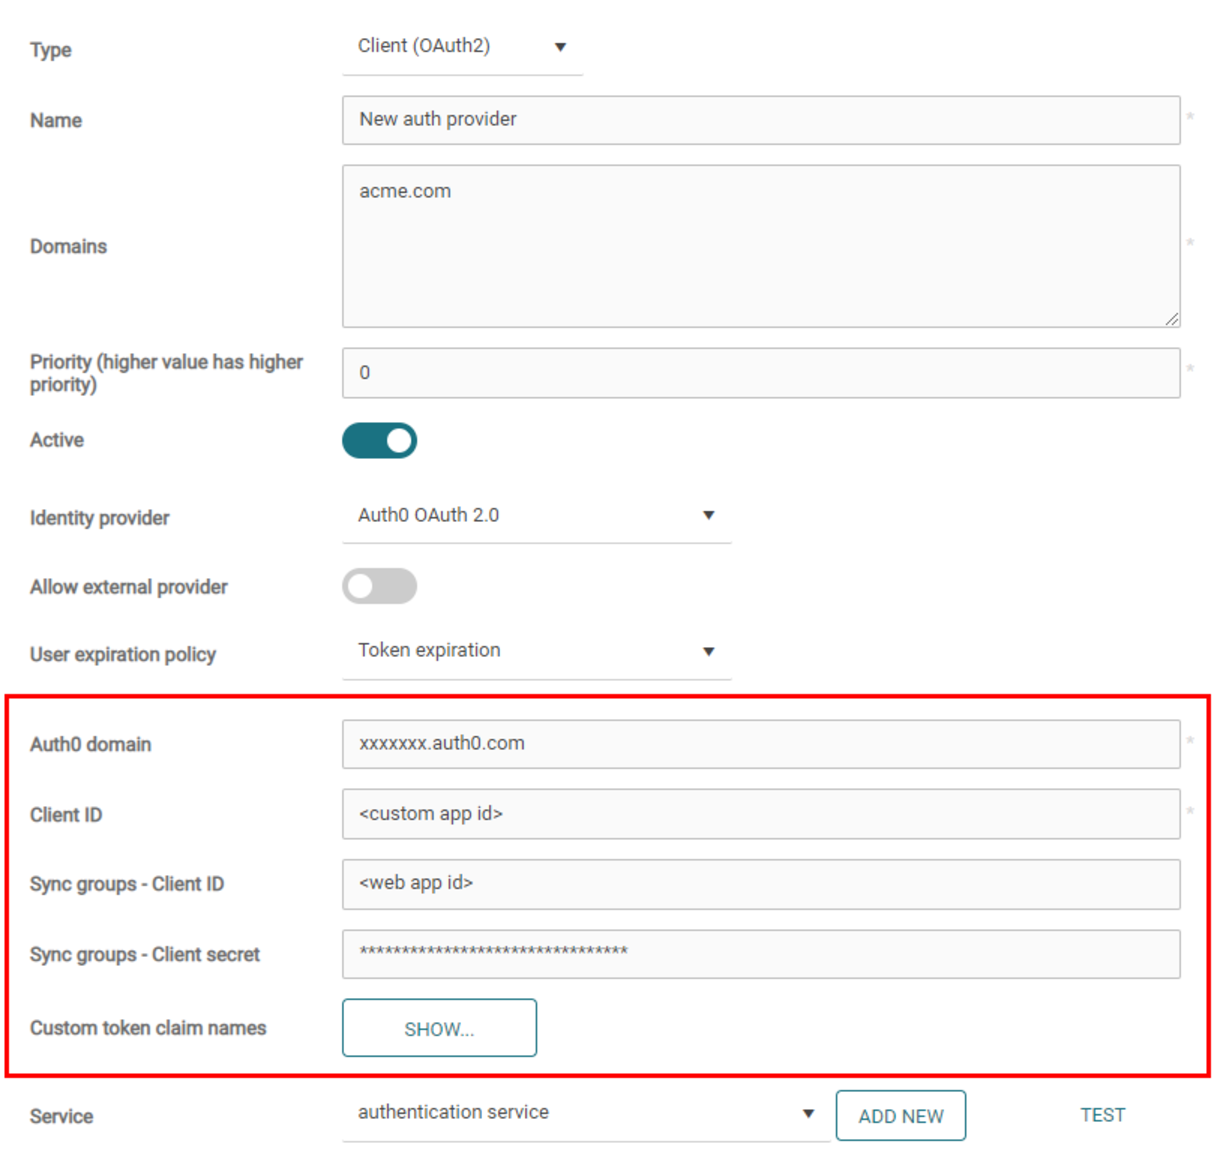Click the ADD NEW service button
This screenshot has width=1219, height=1157.
[901, 1116]
